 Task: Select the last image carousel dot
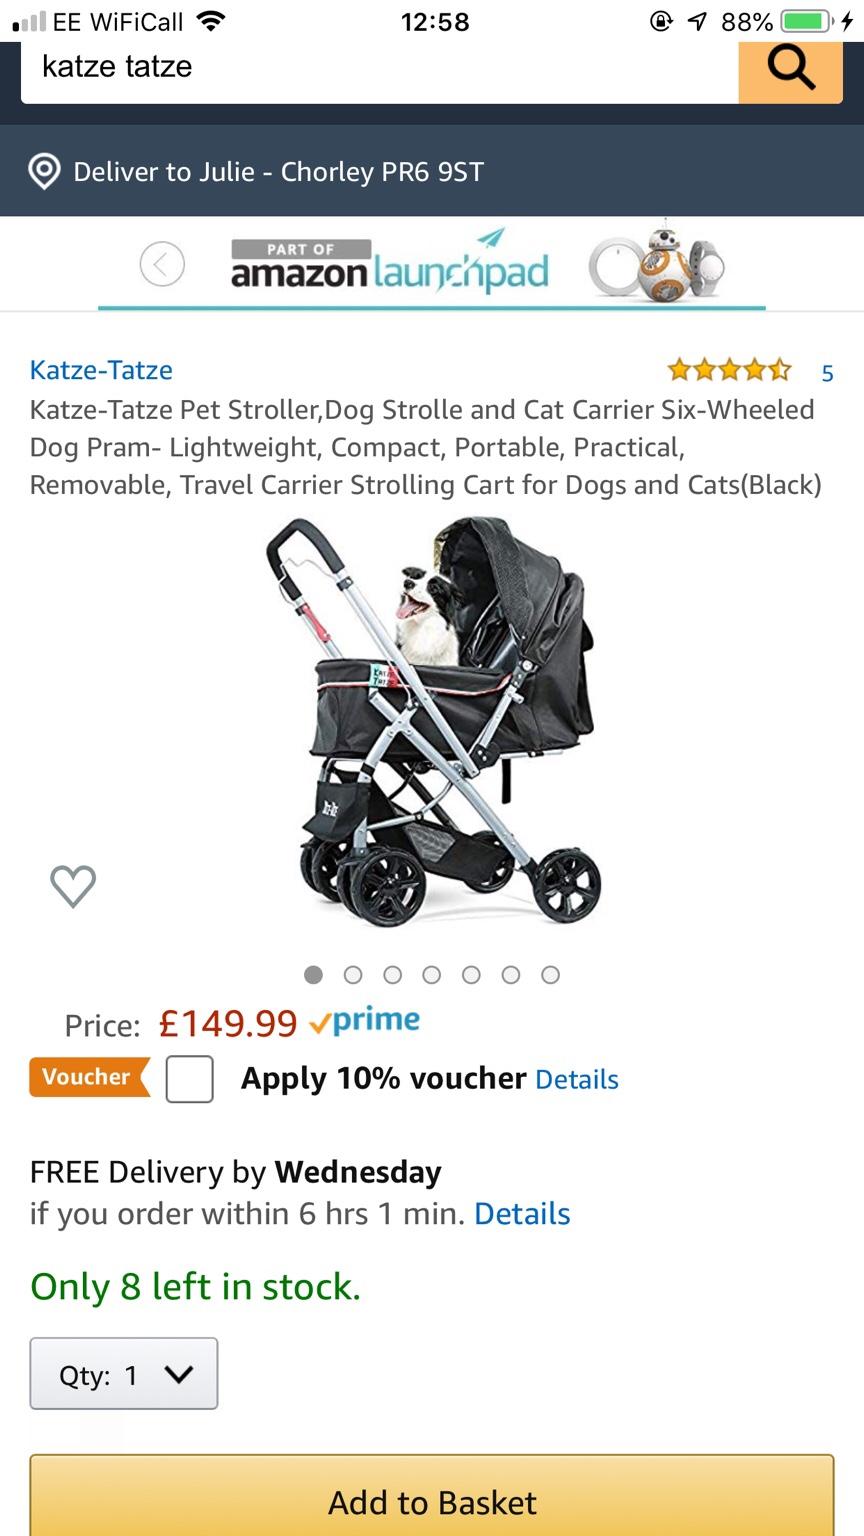(x=550, y=975)
